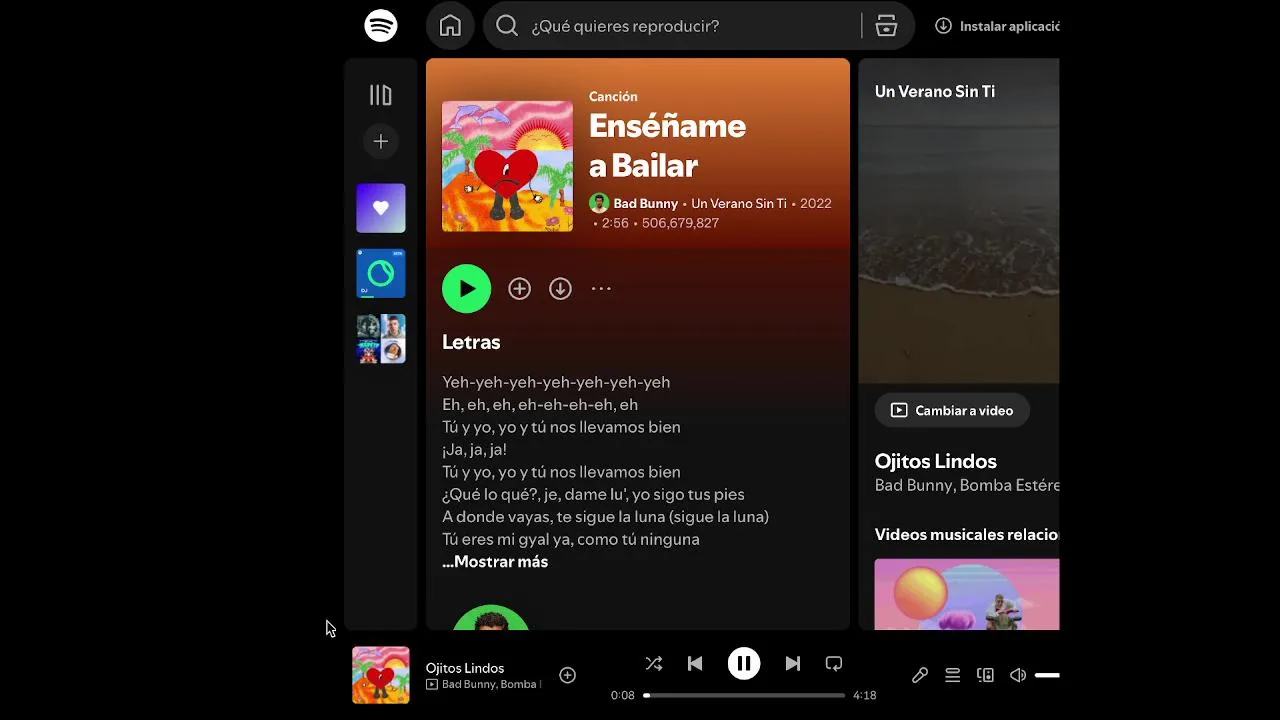Click 'Letras' heading
The height and width of the screenshot is (720, 1280).
click(471, 342)
